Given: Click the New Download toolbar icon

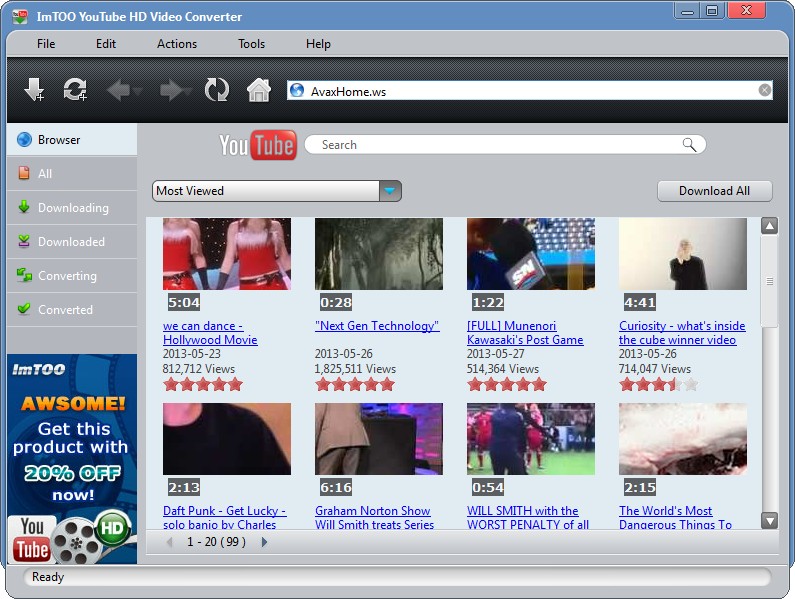Looking at the screenshot, I should (34, 90).
